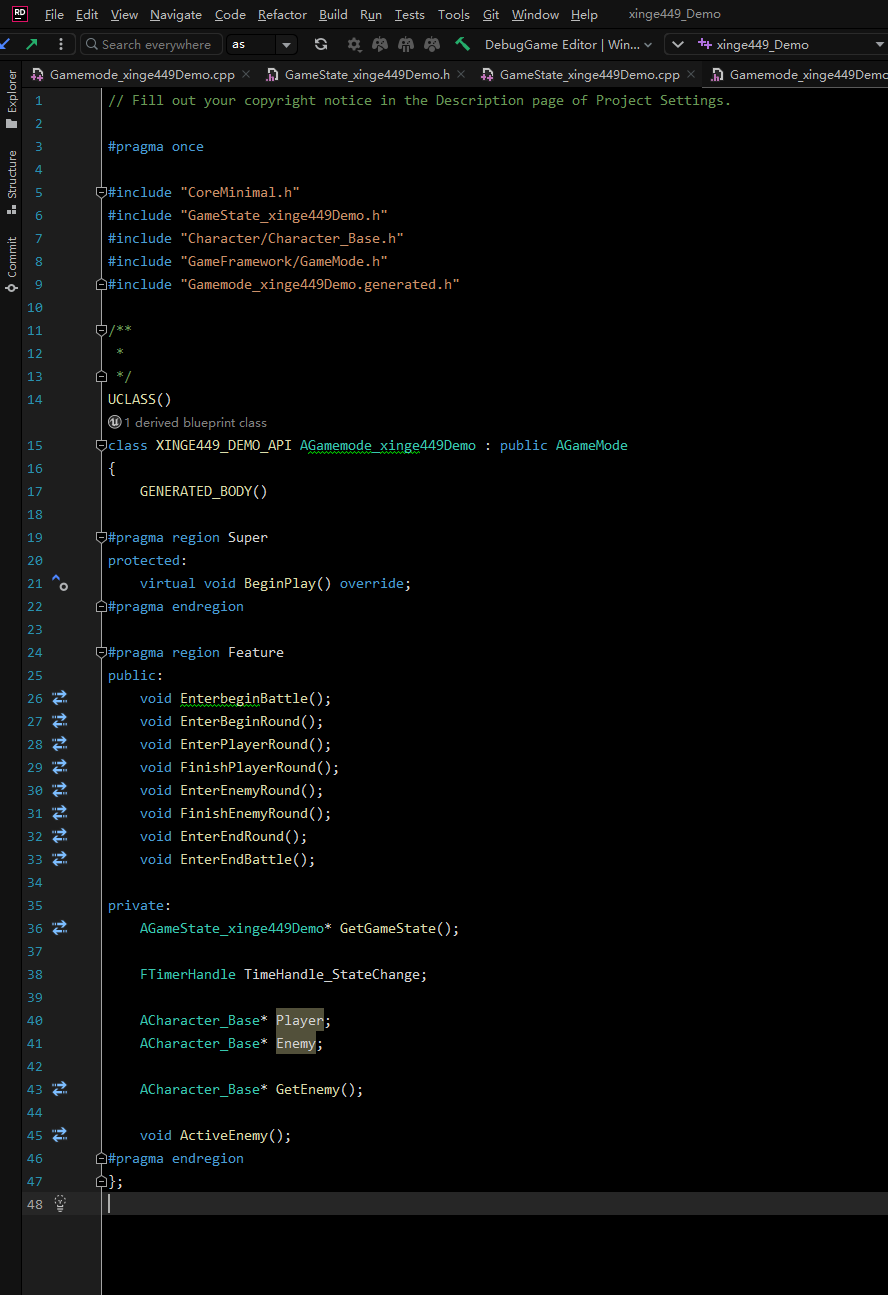Viewport: 888px width, 1295px height.
Task: Click gutter navigation icon for EnterEndBattle
Action: point(59,859)
